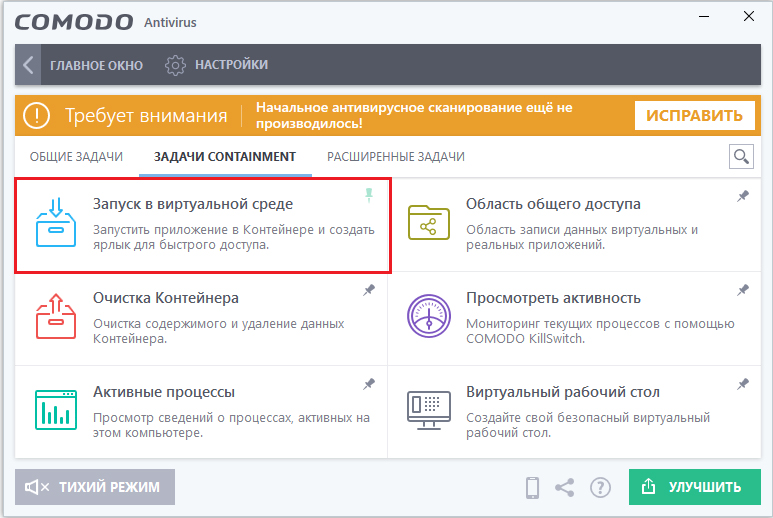The height and width of the screenshot is (518, 773).
Task: Click the Область общего доступа title
Action: pos(553,204)
